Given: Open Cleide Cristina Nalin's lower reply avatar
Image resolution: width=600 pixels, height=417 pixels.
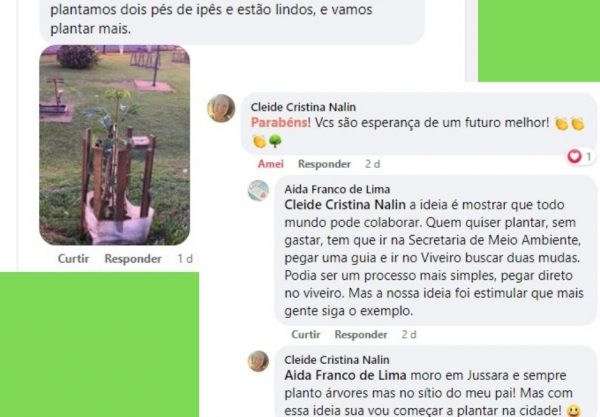Looking at the screenshot, I should 258,361.
